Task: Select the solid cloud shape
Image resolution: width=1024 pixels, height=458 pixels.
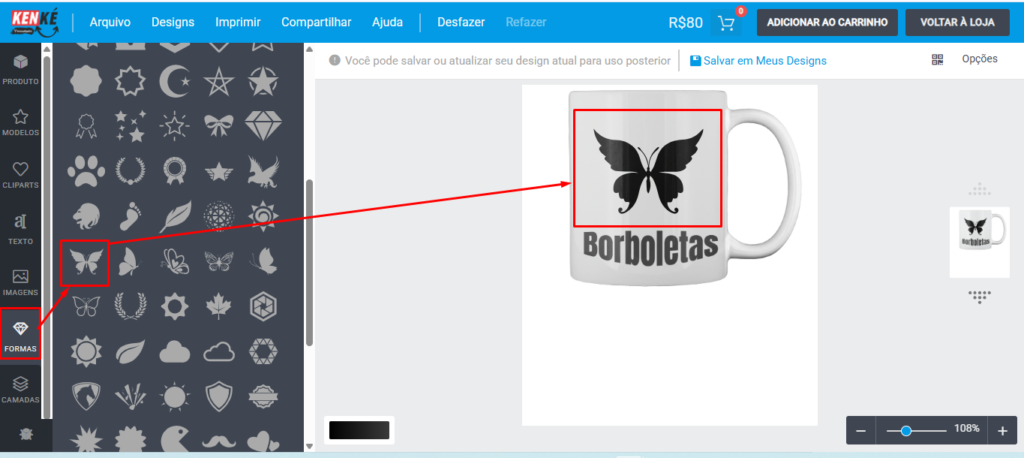Action: tap(174, 351)
